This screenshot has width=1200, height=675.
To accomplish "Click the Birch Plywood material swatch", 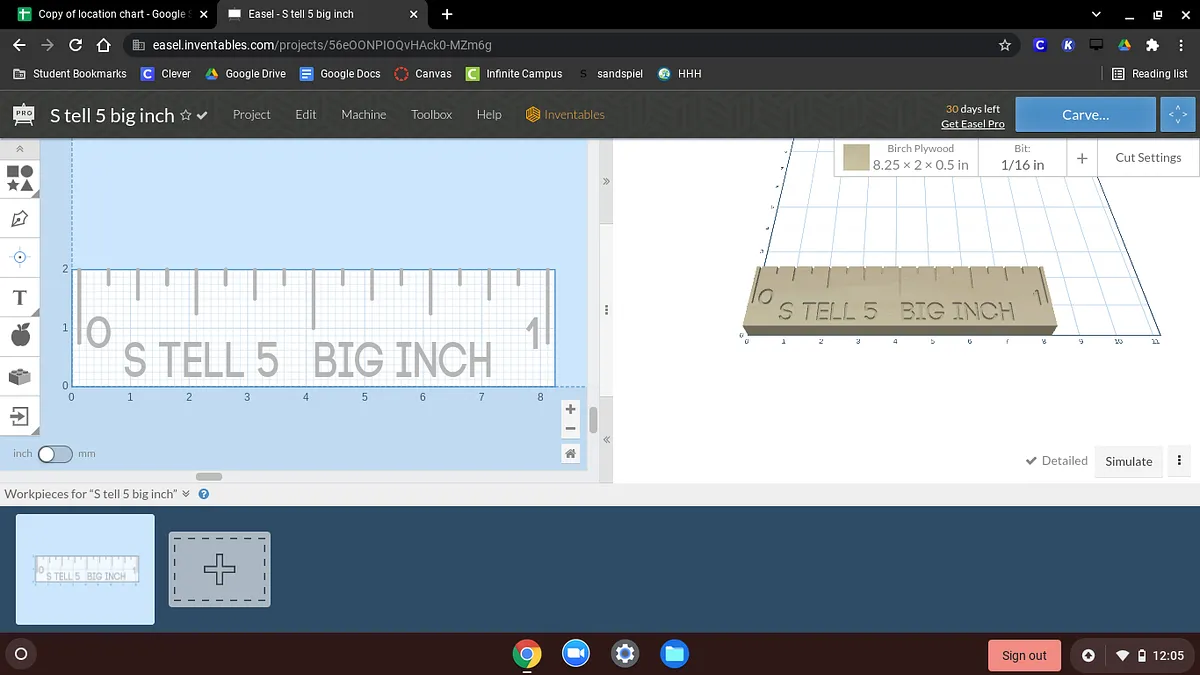I will pyautogui.click(x=855, y=158).
